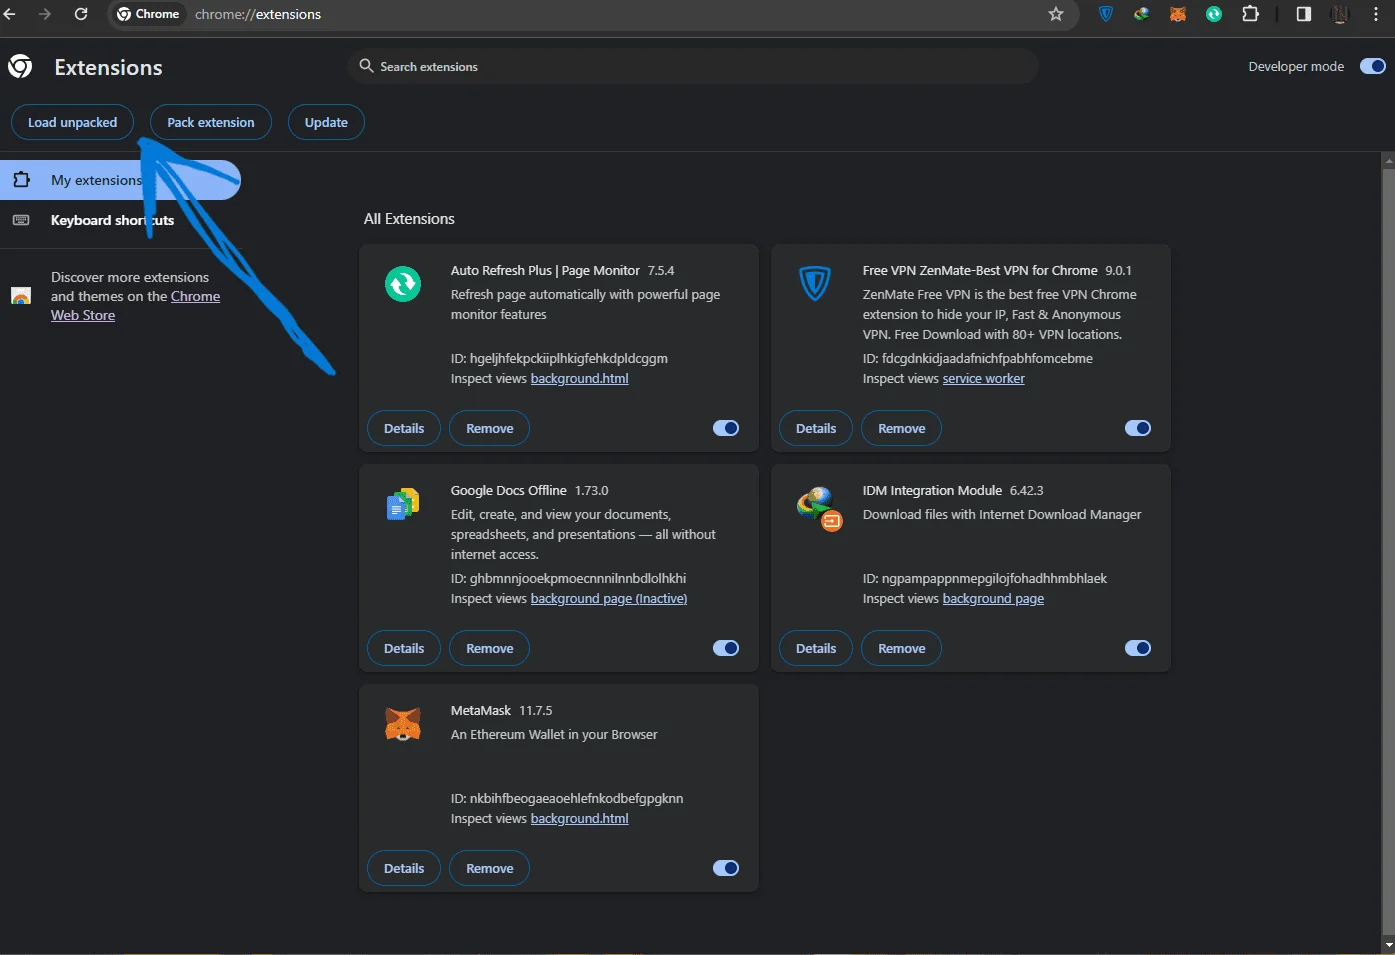
Task: Click the Chrome site info chip
Action: (149, 14)
